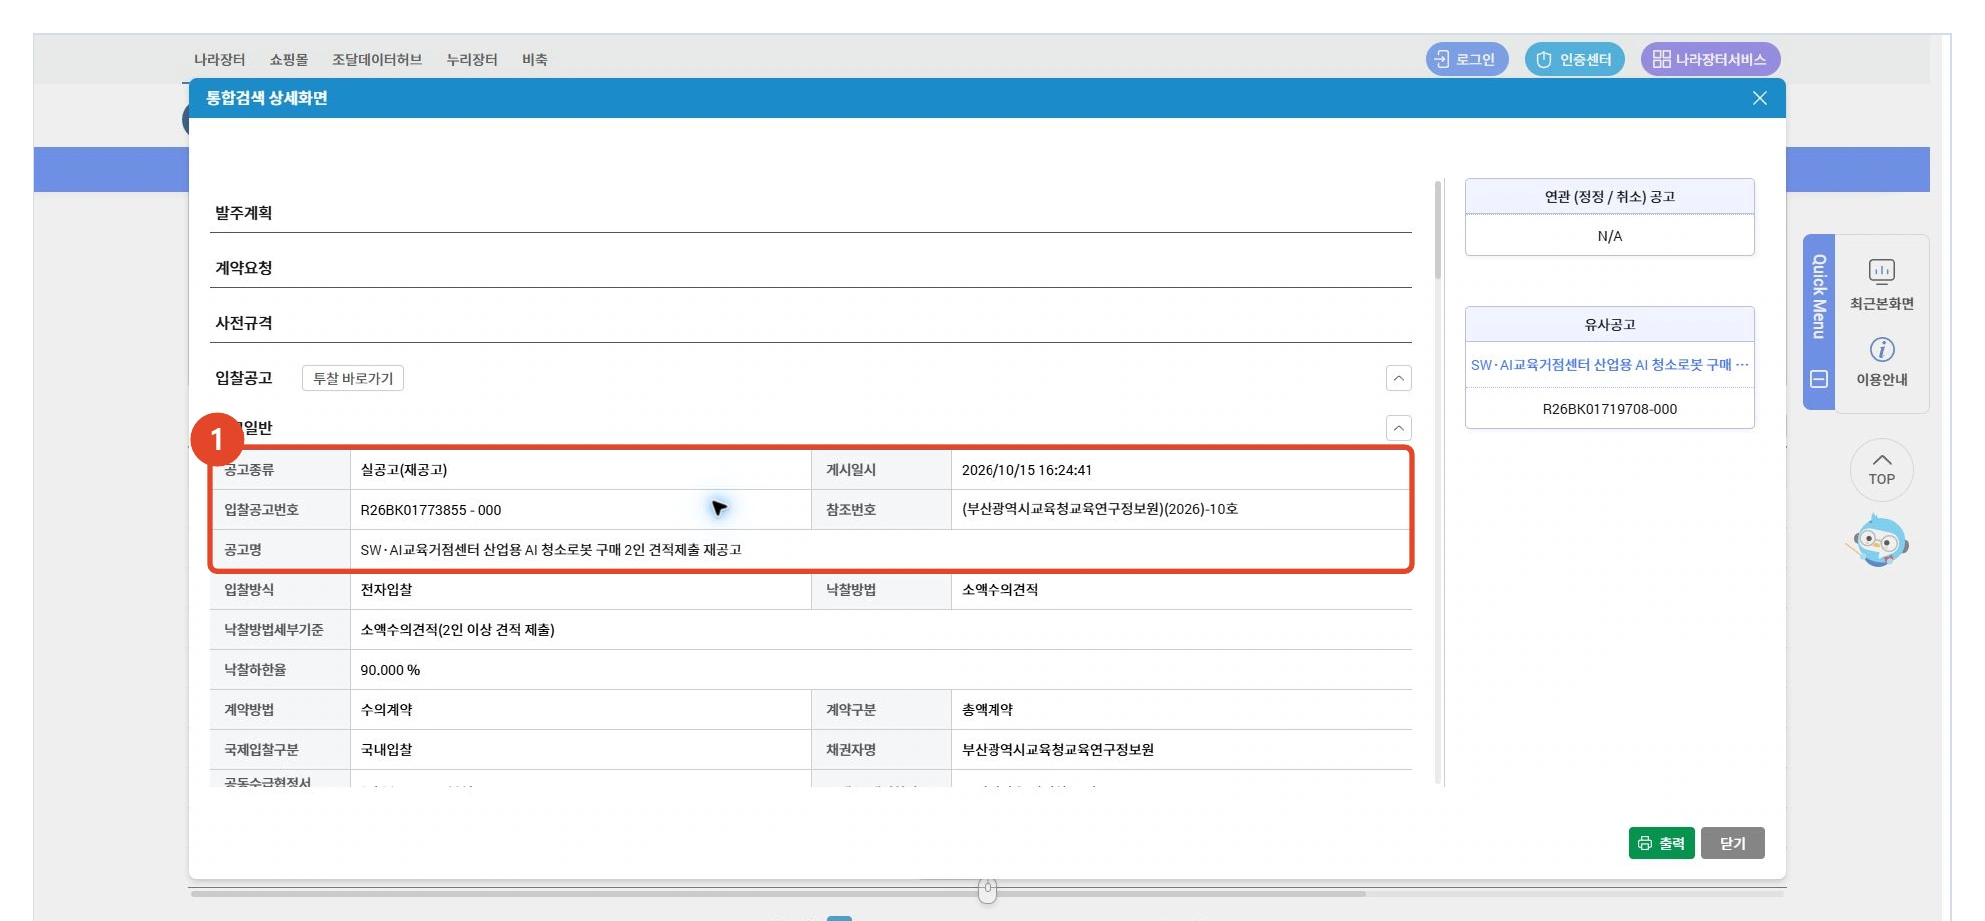
Task: Click the 국내입찰 value
Action: pos(386,750)
